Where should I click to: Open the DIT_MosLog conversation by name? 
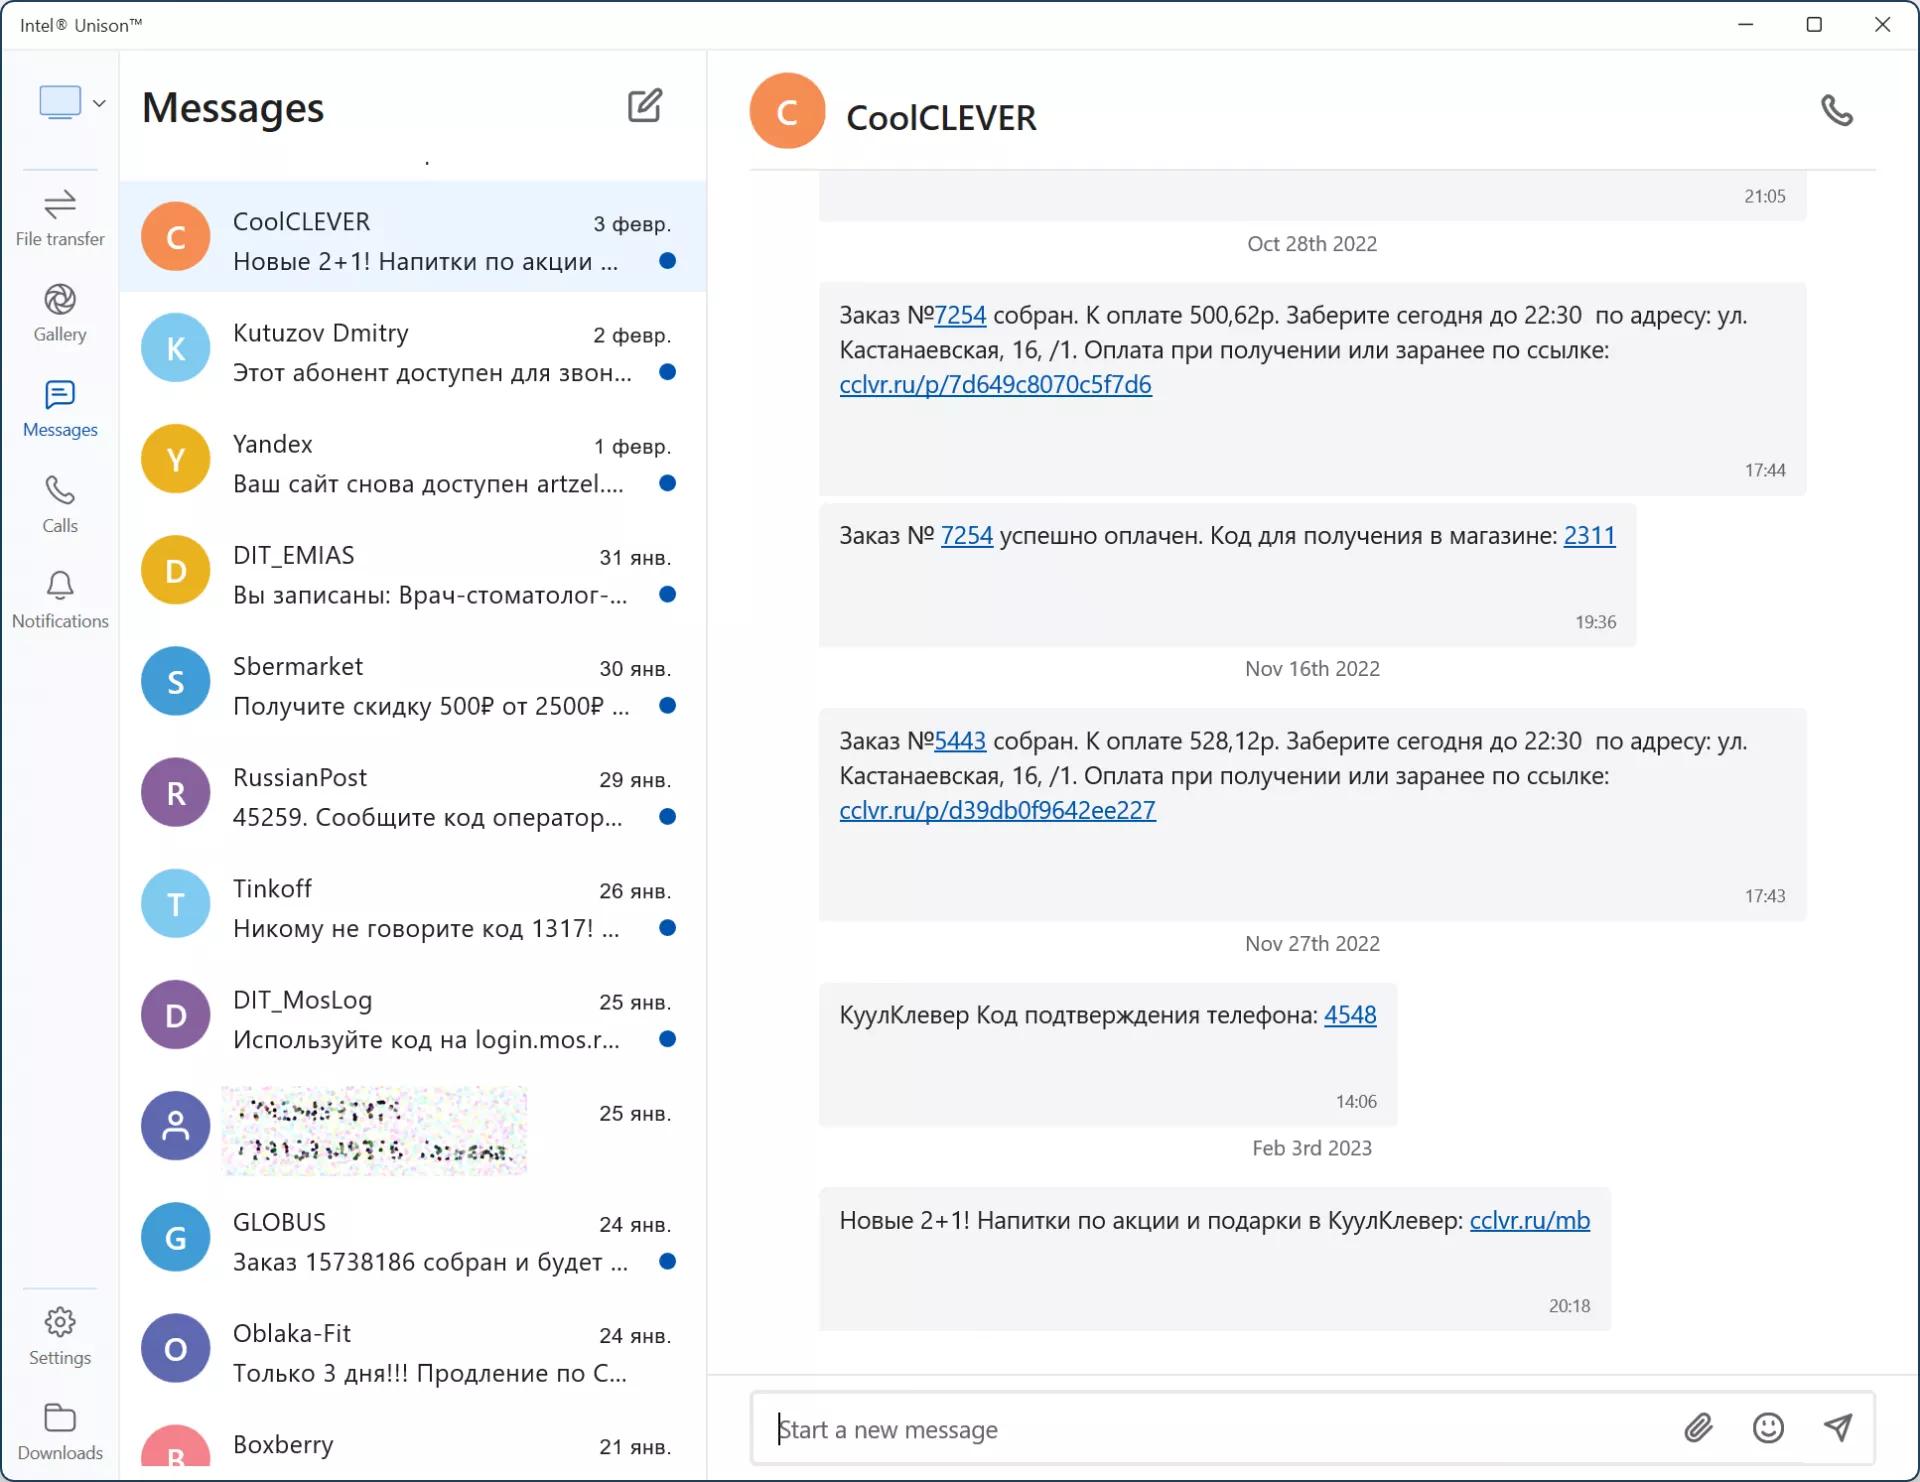[x=302, y=1000]
